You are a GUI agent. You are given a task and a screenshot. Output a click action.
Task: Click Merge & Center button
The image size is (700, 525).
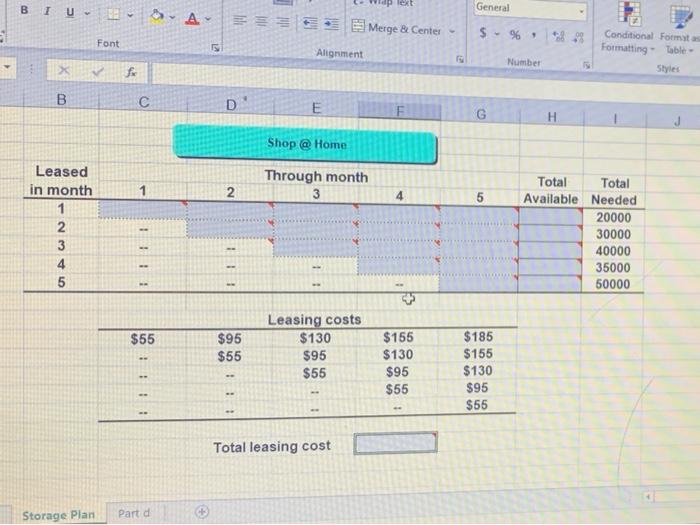(396, 28)
